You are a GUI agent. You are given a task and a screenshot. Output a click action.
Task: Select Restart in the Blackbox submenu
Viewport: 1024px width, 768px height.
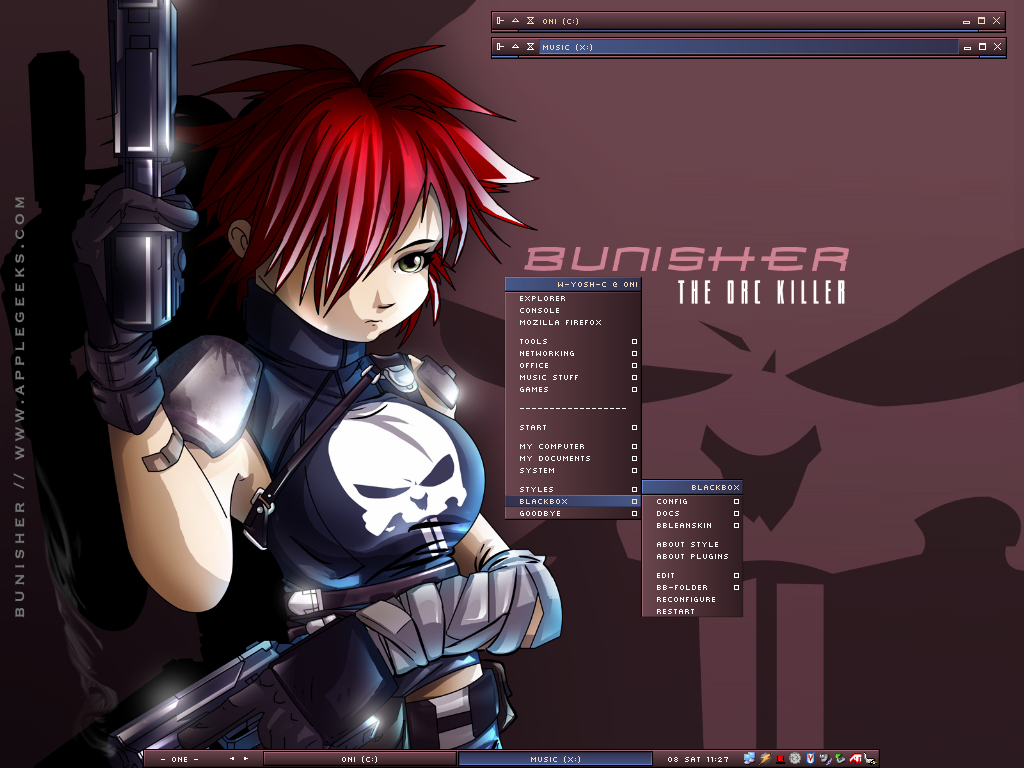click(x=692, y=611)
